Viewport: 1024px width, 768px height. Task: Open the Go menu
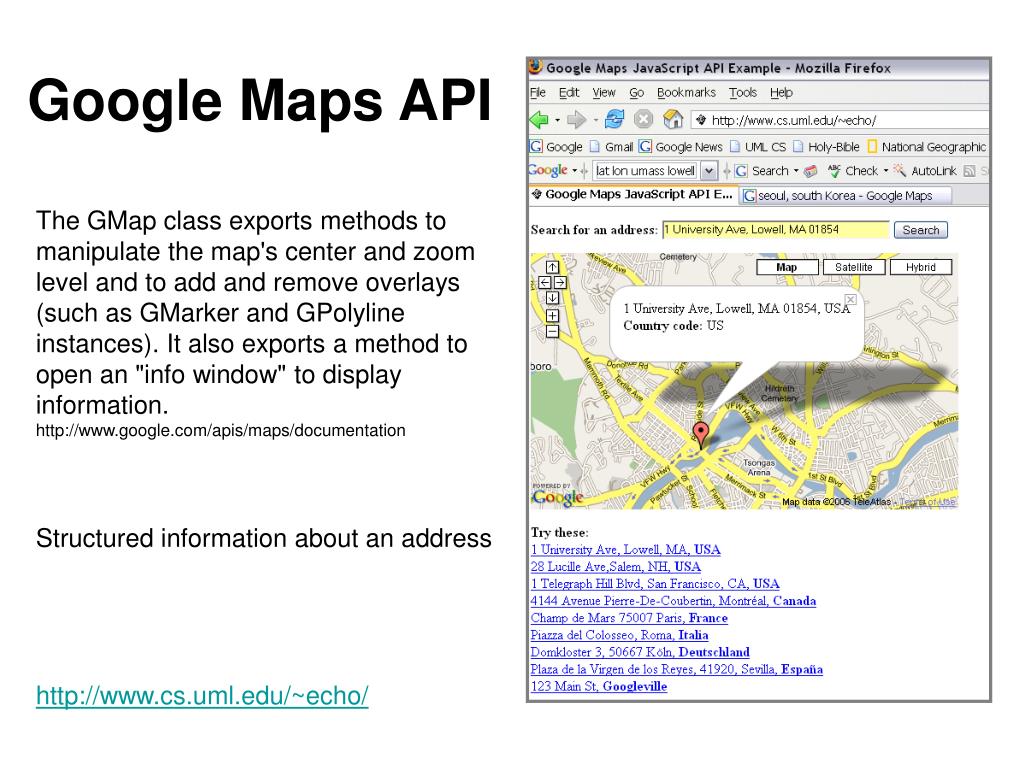[637, 93]
